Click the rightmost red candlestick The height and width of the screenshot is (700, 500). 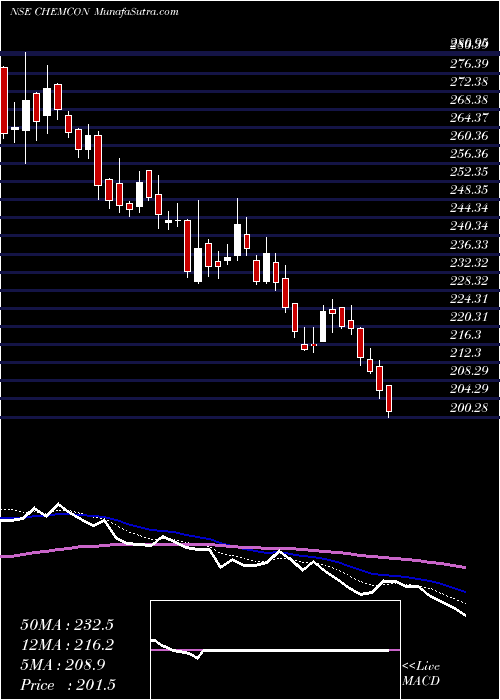(389, 398)
